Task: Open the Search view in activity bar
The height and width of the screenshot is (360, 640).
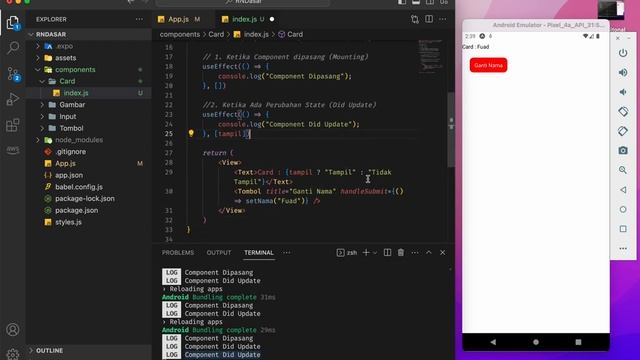Action: [x=13, y=48]
